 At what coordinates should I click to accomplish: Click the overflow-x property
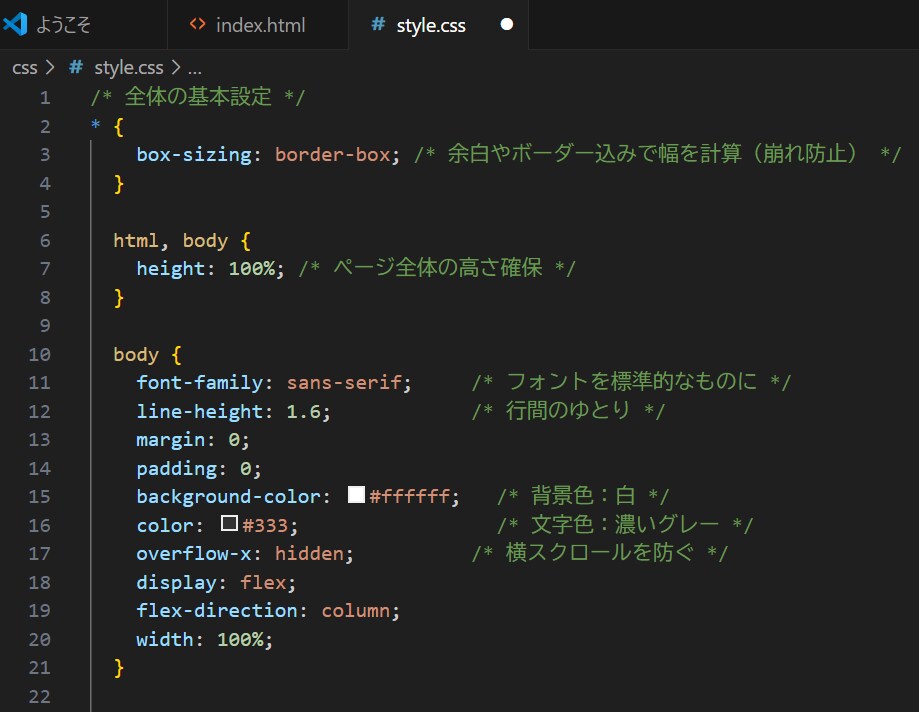point(193,553)
